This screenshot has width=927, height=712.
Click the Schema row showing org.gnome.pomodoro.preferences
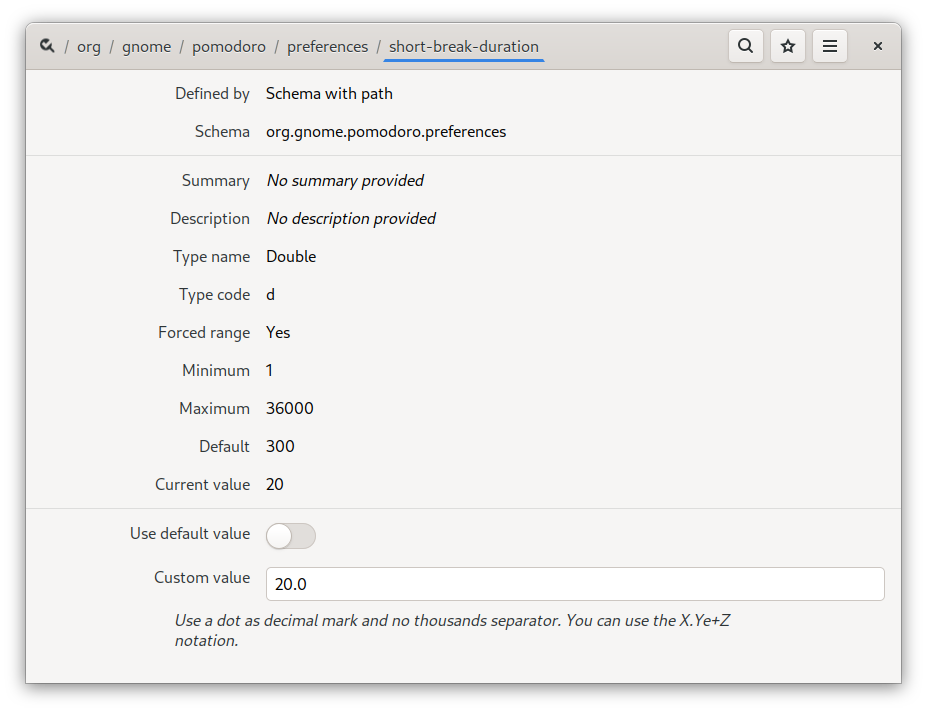(386, 131)
